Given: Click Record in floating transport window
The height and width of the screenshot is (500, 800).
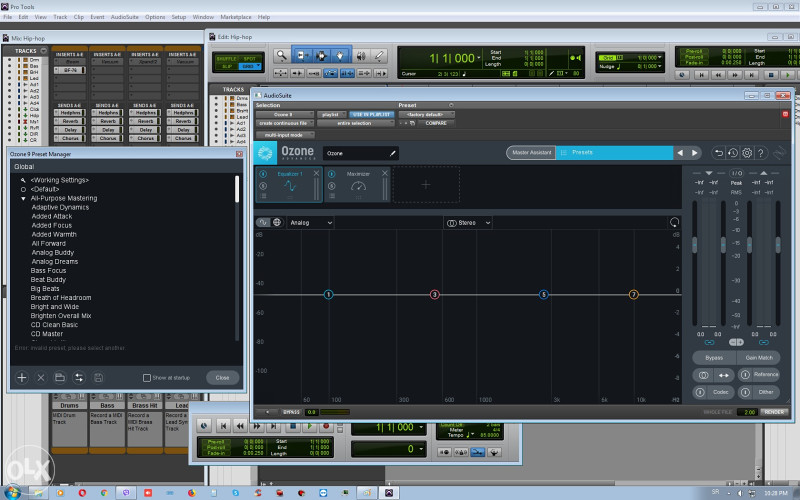Looking at the screenshot, I should [327, 427].
